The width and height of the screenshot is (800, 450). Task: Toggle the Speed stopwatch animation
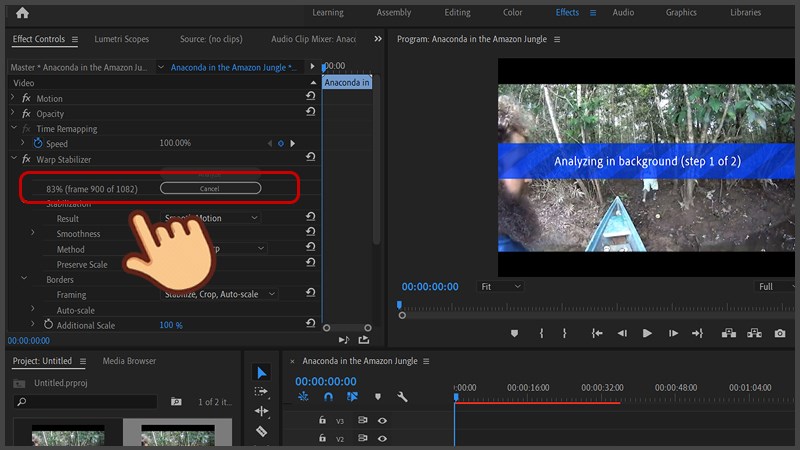click(37, 144)
